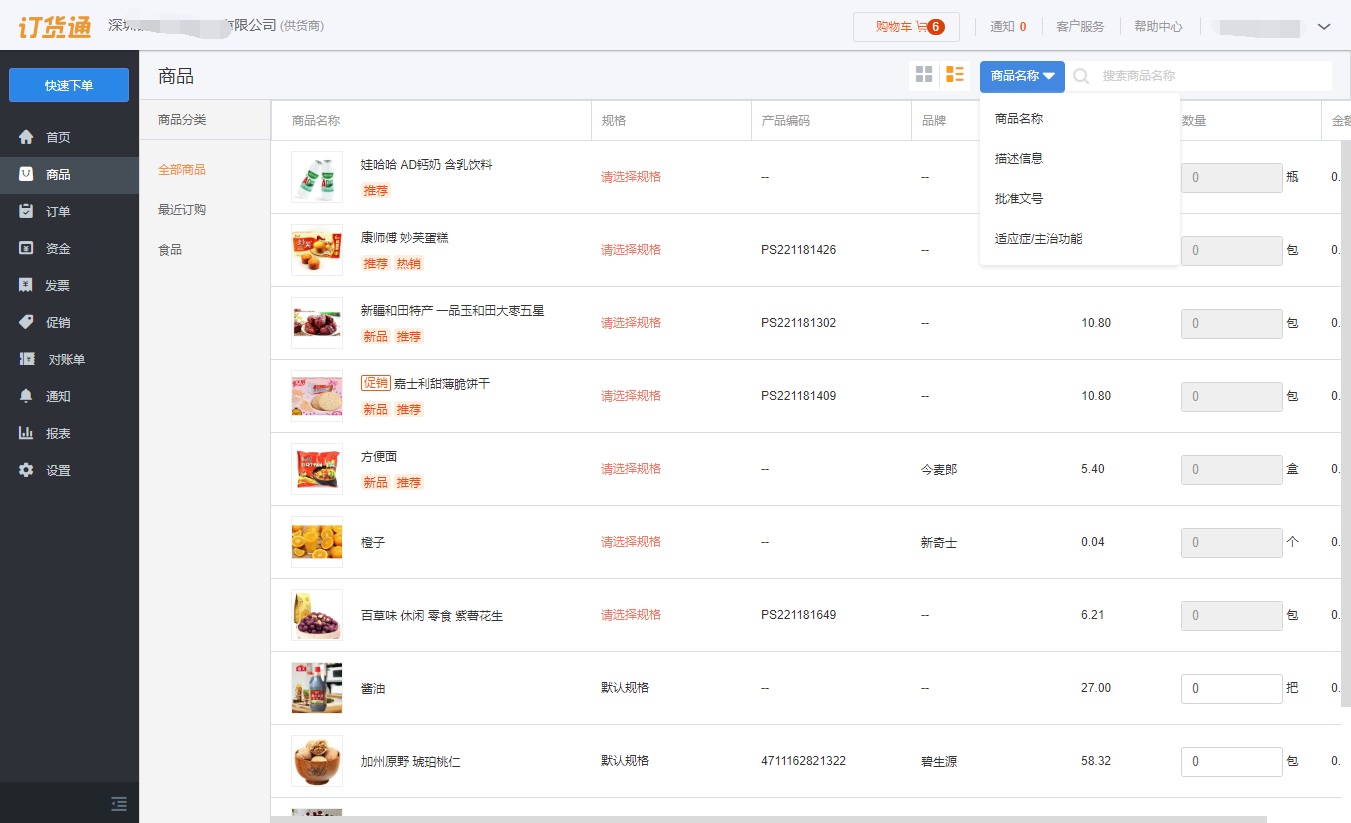Open the 发票 invoice sidebar icon
This screenshot has width=1351, height=823.
pyautogui.click(x=26, y=285)
